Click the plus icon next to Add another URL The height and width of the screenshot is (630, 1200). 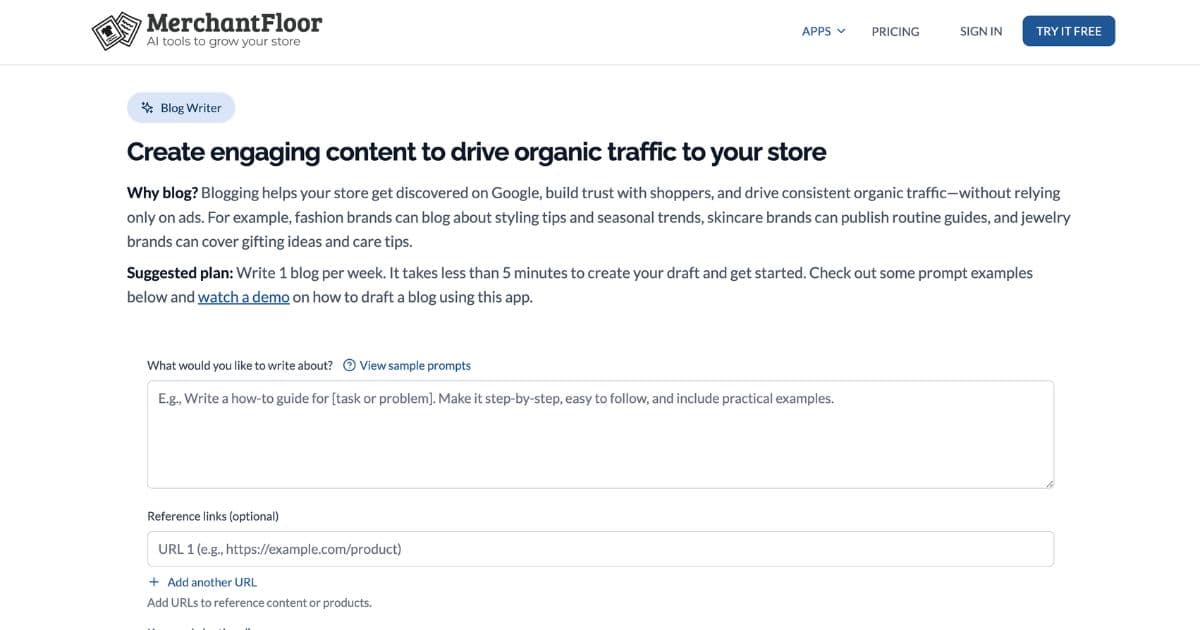(153, 581)
